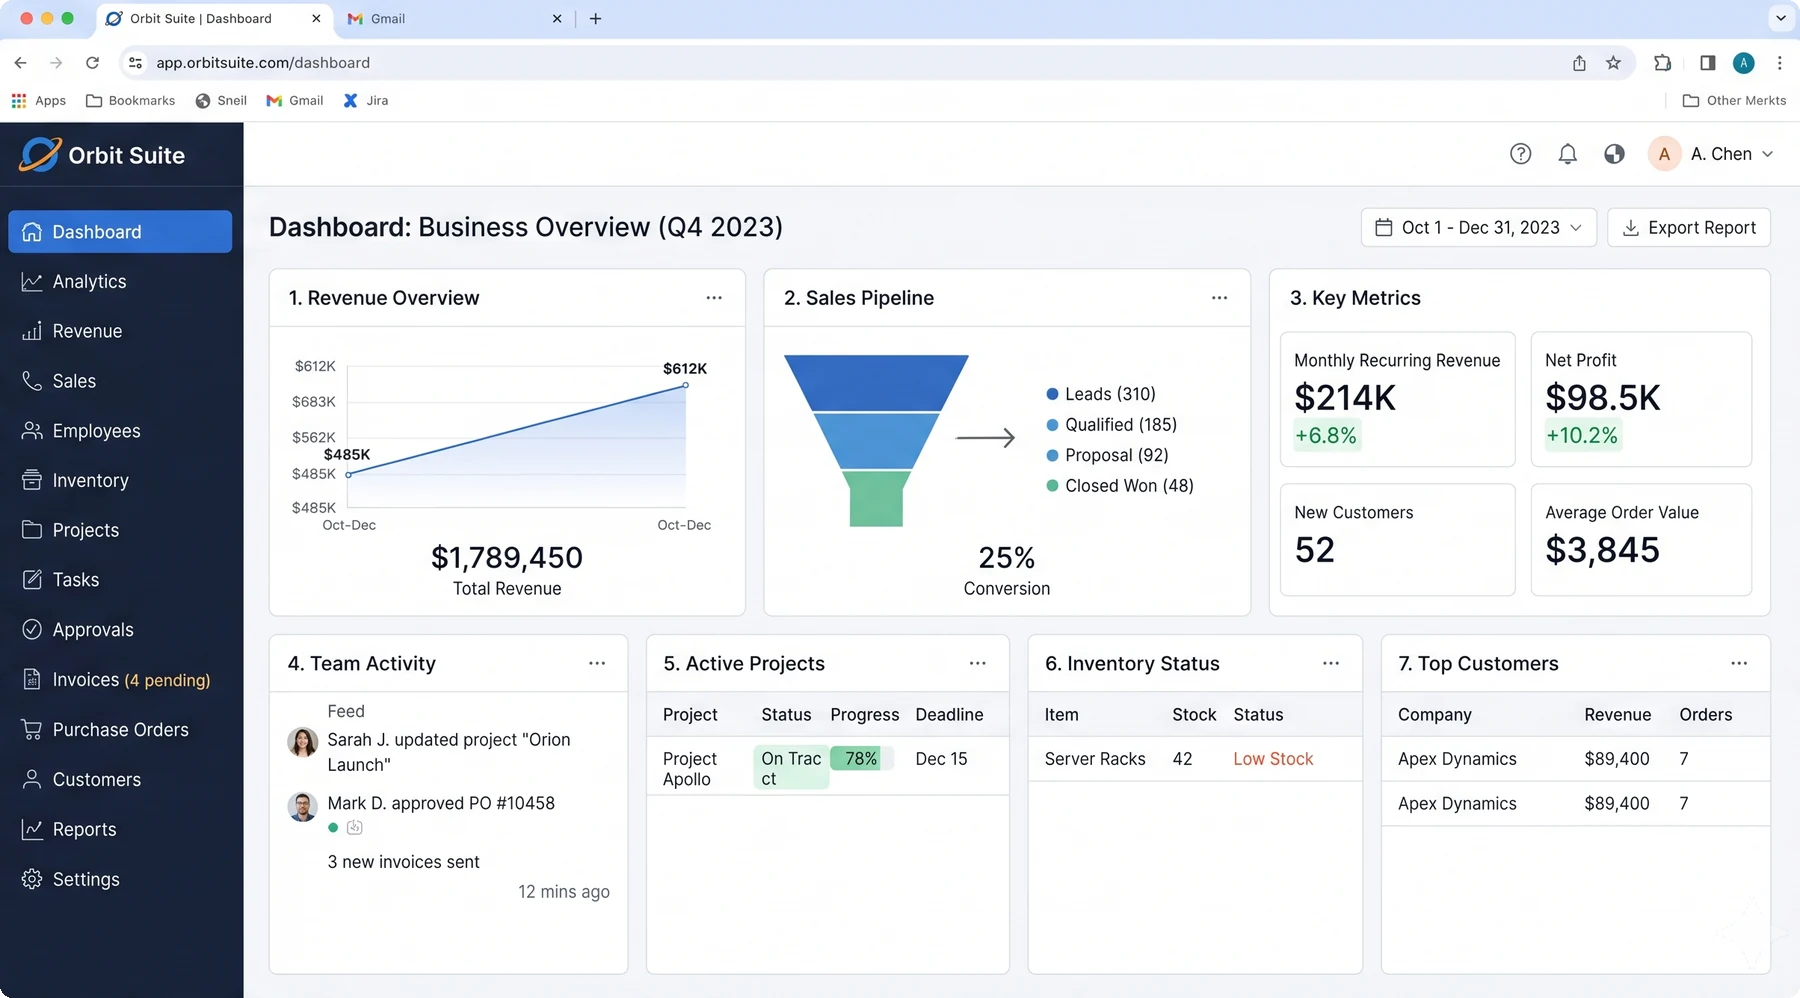Image resolution: width=1800 pixels, height=998 pixels.
Task: Select Purchase Orders in sidebar
Action: point(120,730)
